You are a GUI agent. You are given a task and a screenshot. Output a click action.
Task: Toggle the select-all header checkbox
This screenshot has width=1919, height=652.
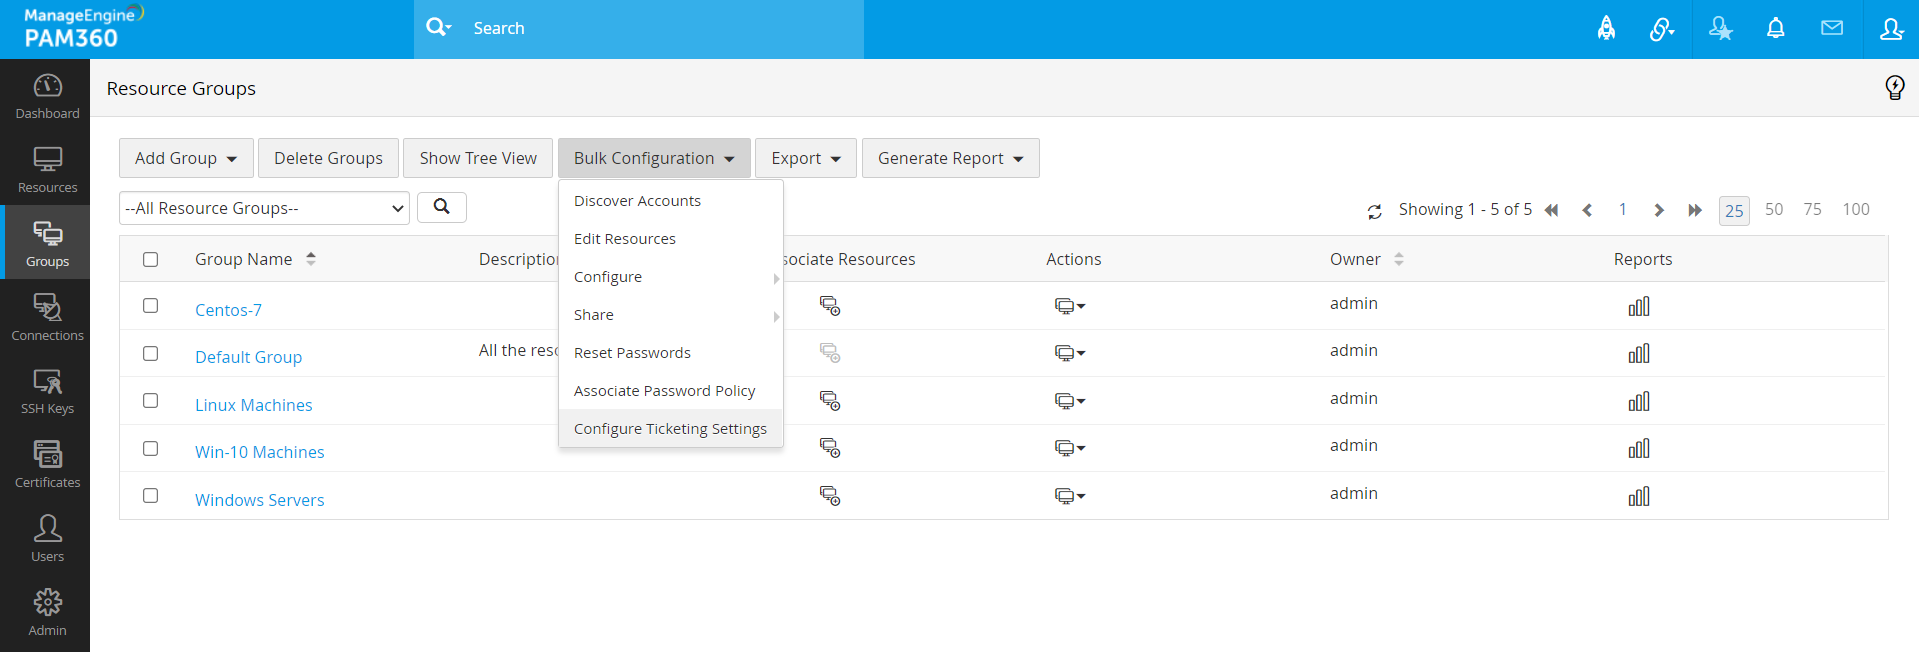tap(151, 260)
